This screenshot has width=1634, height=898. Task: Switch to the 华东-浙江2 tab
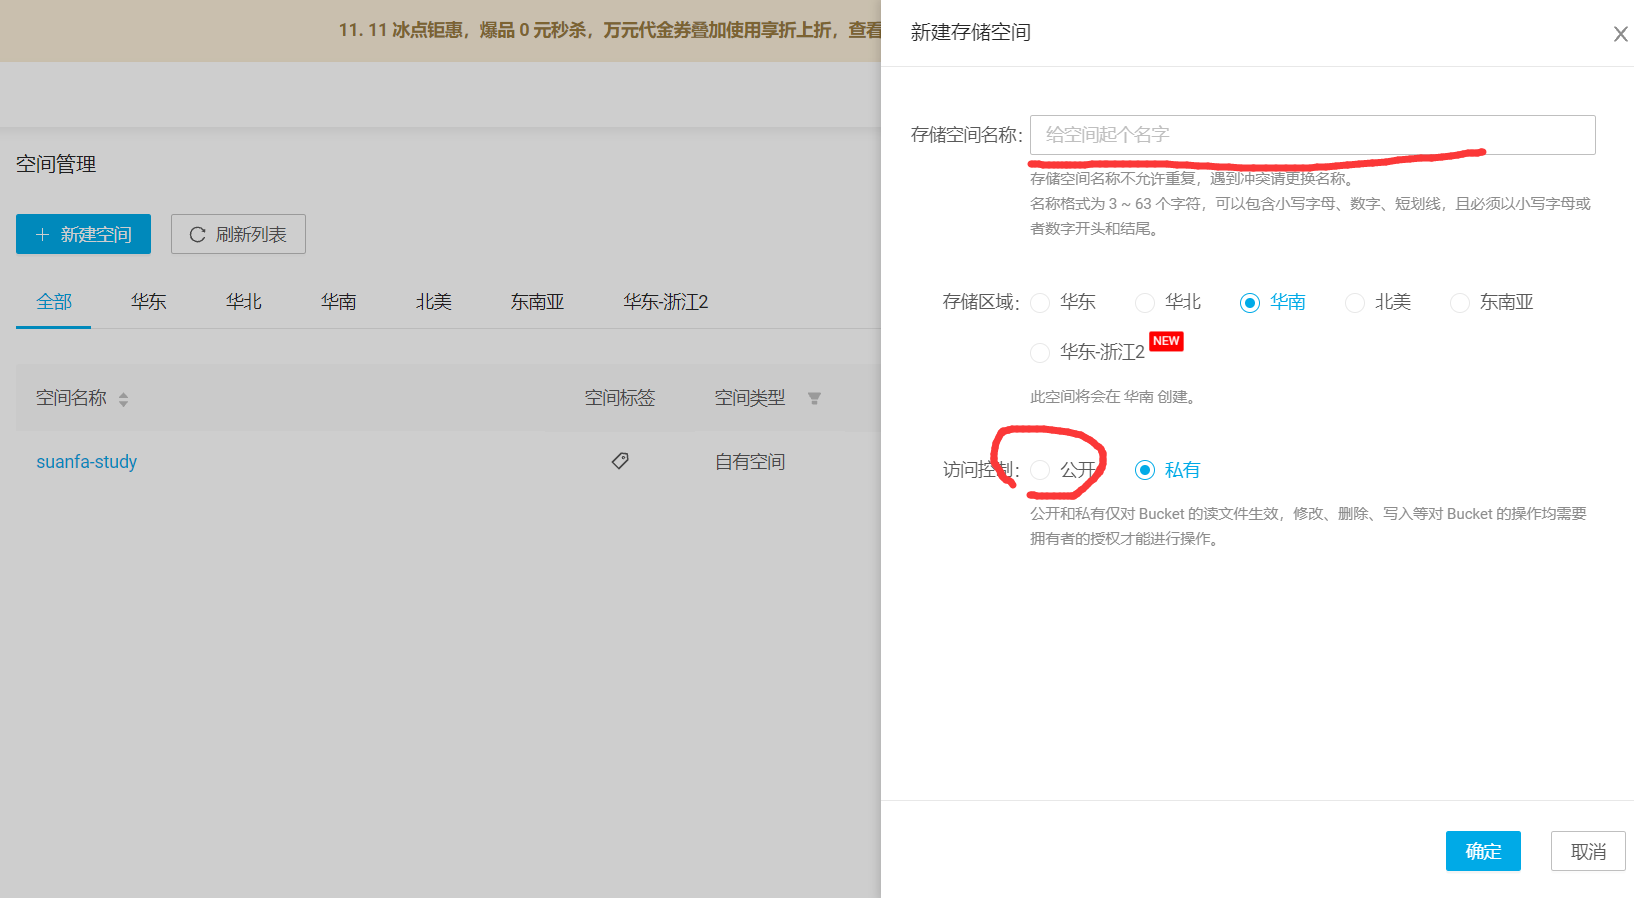pyautogui.click(x=666, y=302)
